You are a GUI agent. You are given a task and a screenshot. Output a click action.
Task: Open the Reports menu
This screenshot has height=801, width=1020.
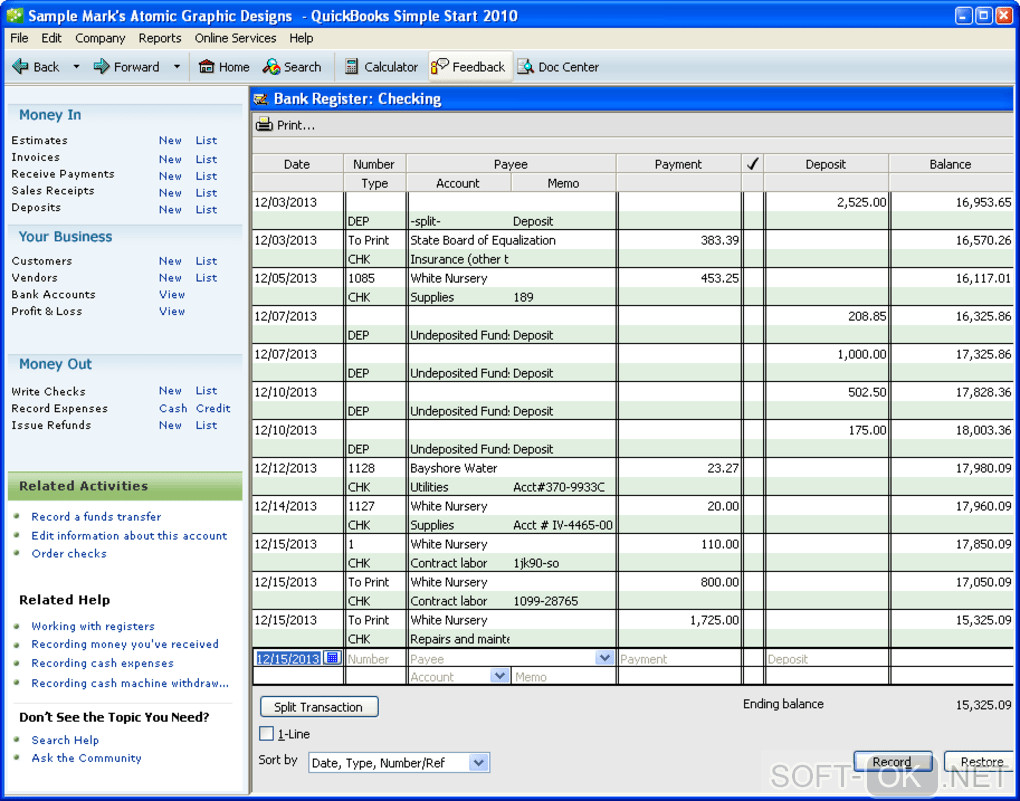point(160,38)
